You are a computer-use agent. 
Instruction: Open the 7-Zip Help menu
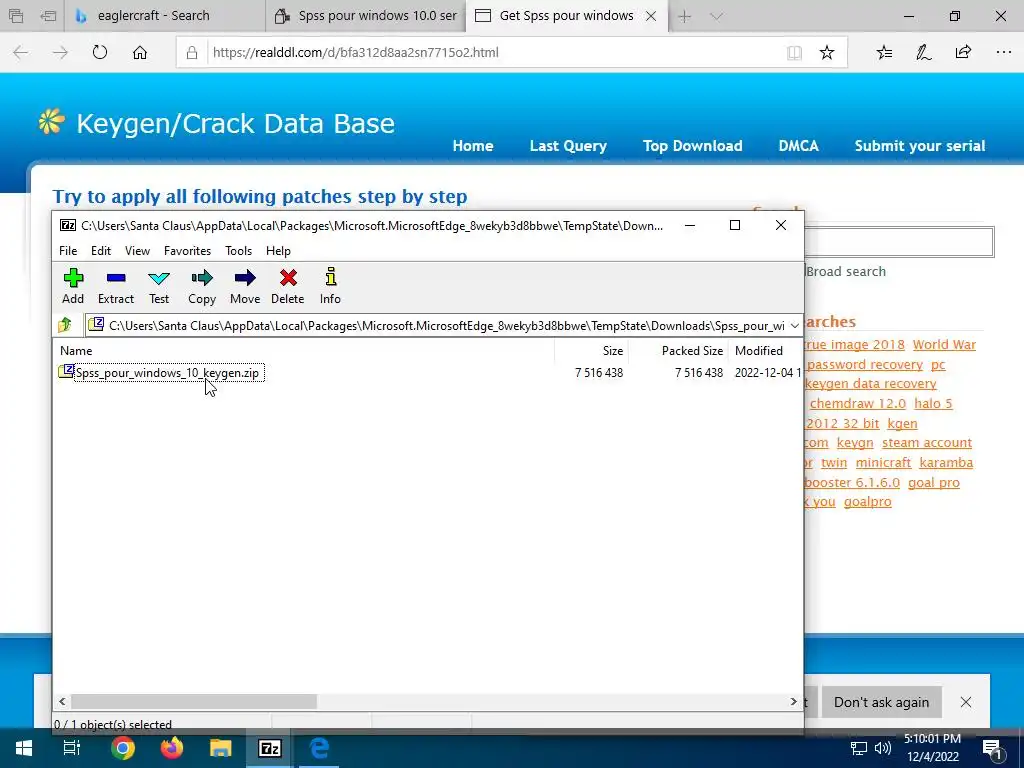(278, 251)
